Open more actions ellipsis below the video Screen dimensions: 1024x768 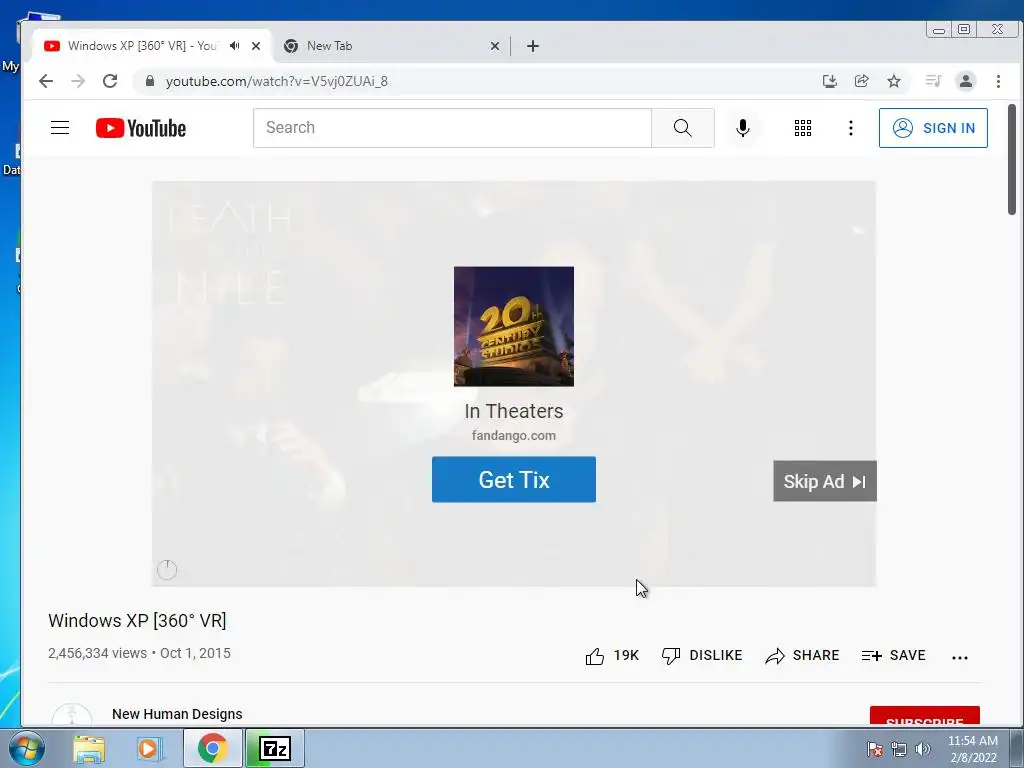(x=959, y=657)
